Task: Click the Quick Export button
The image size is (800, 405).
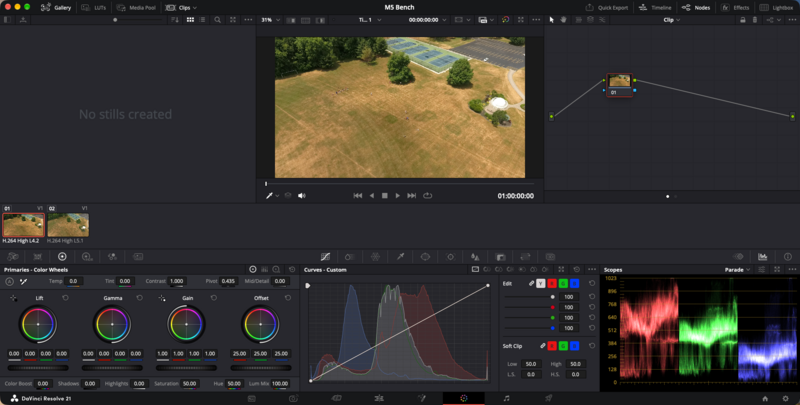Action: (607, 8)
